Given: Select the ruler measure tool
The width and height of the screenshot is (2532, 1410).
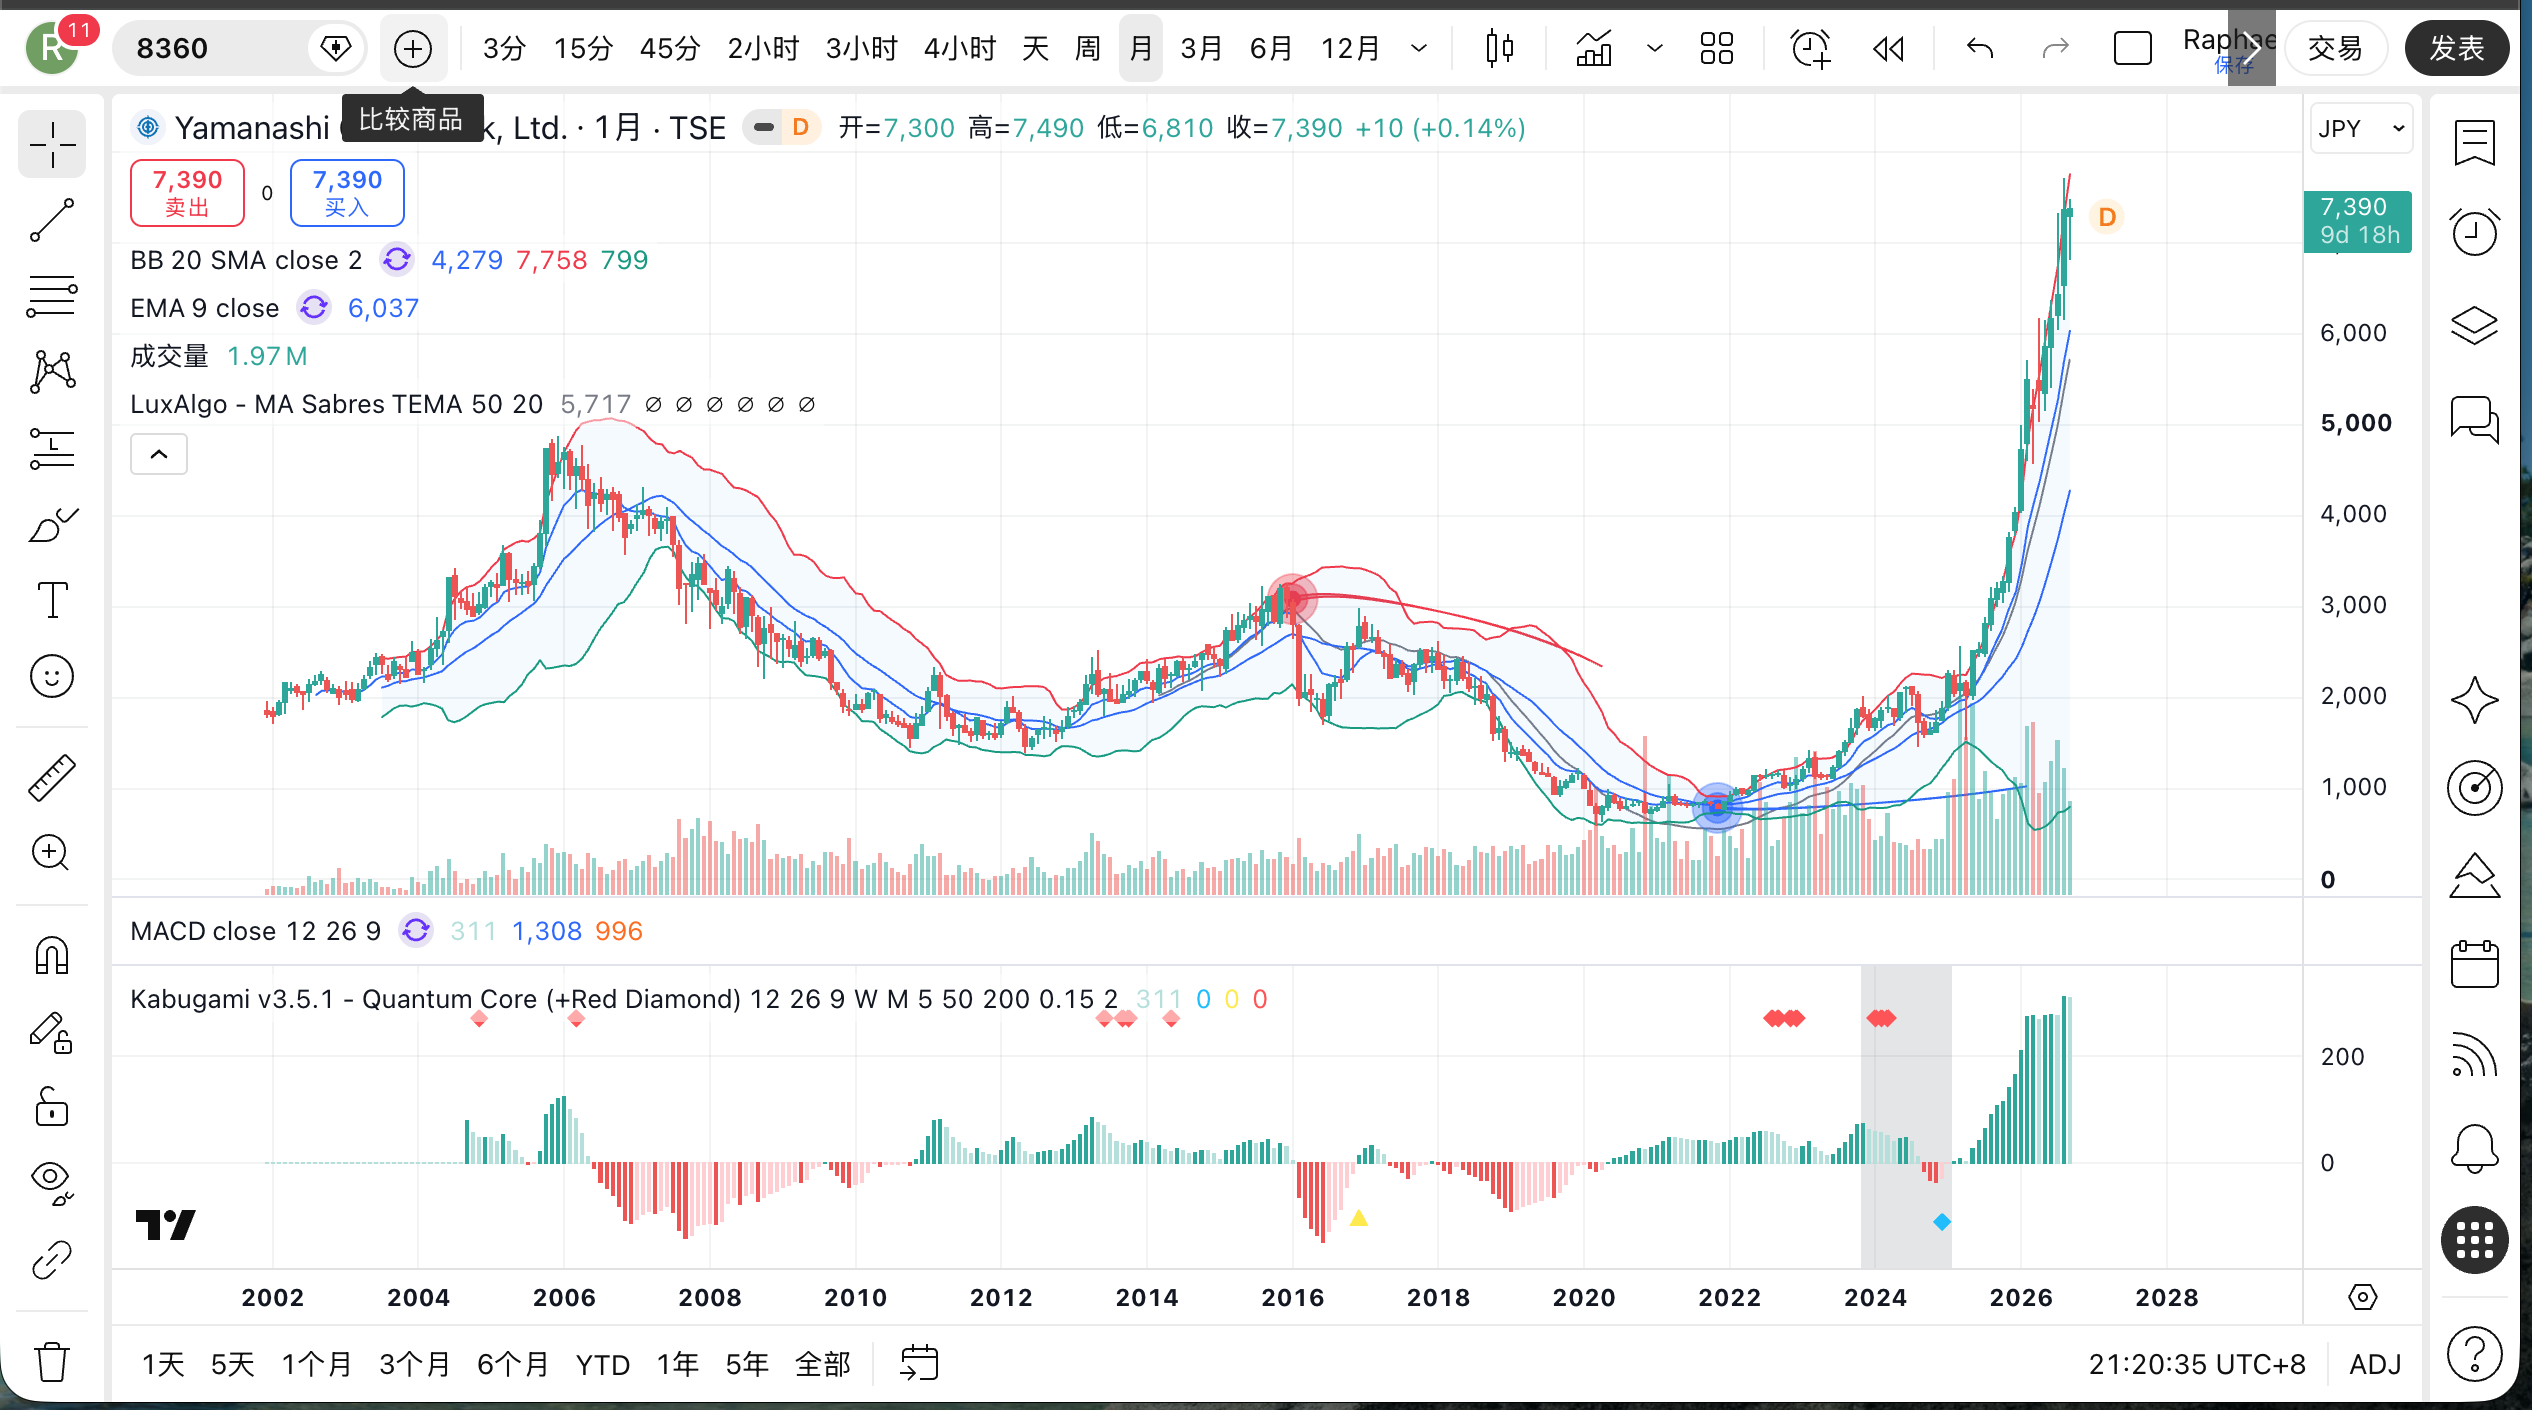Looking at the screenshot, I should [52, 778].
